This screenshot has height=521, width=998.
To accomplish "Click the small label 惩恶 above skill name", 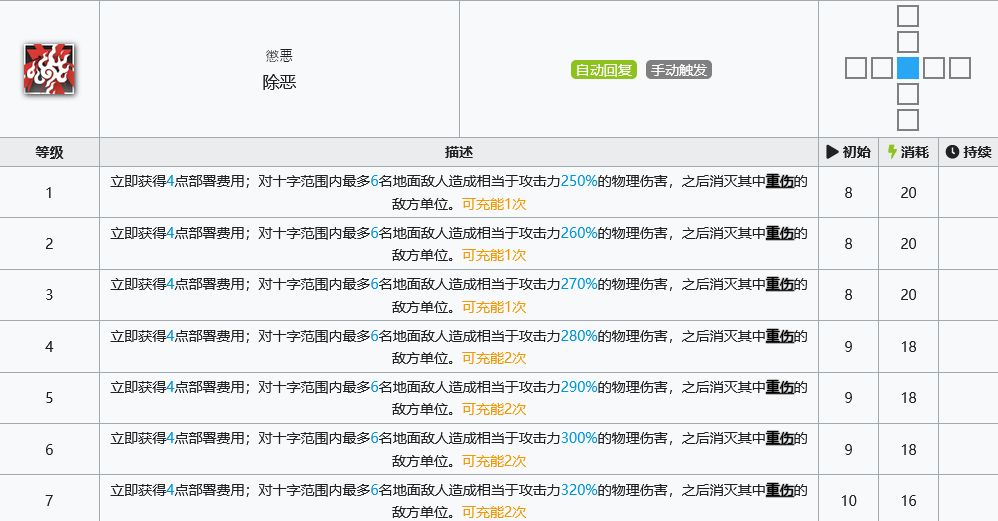I will pyautogui.click(x=279, y=56).
